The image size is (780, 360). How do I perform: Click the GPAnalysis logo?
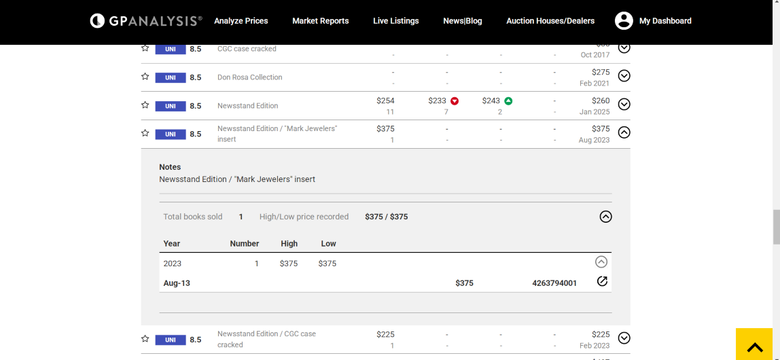click(146, 20)
